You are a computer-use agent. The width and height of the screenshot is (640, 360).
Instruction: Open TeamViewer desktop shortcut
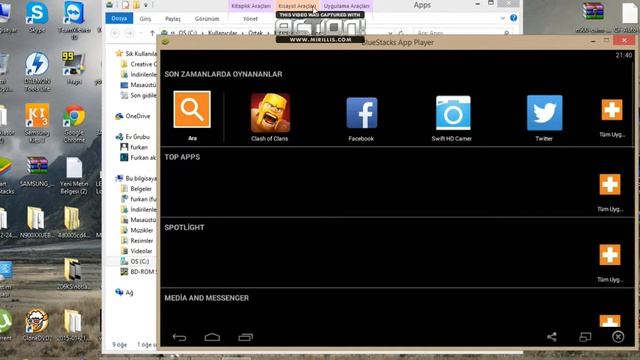point(74,20)
